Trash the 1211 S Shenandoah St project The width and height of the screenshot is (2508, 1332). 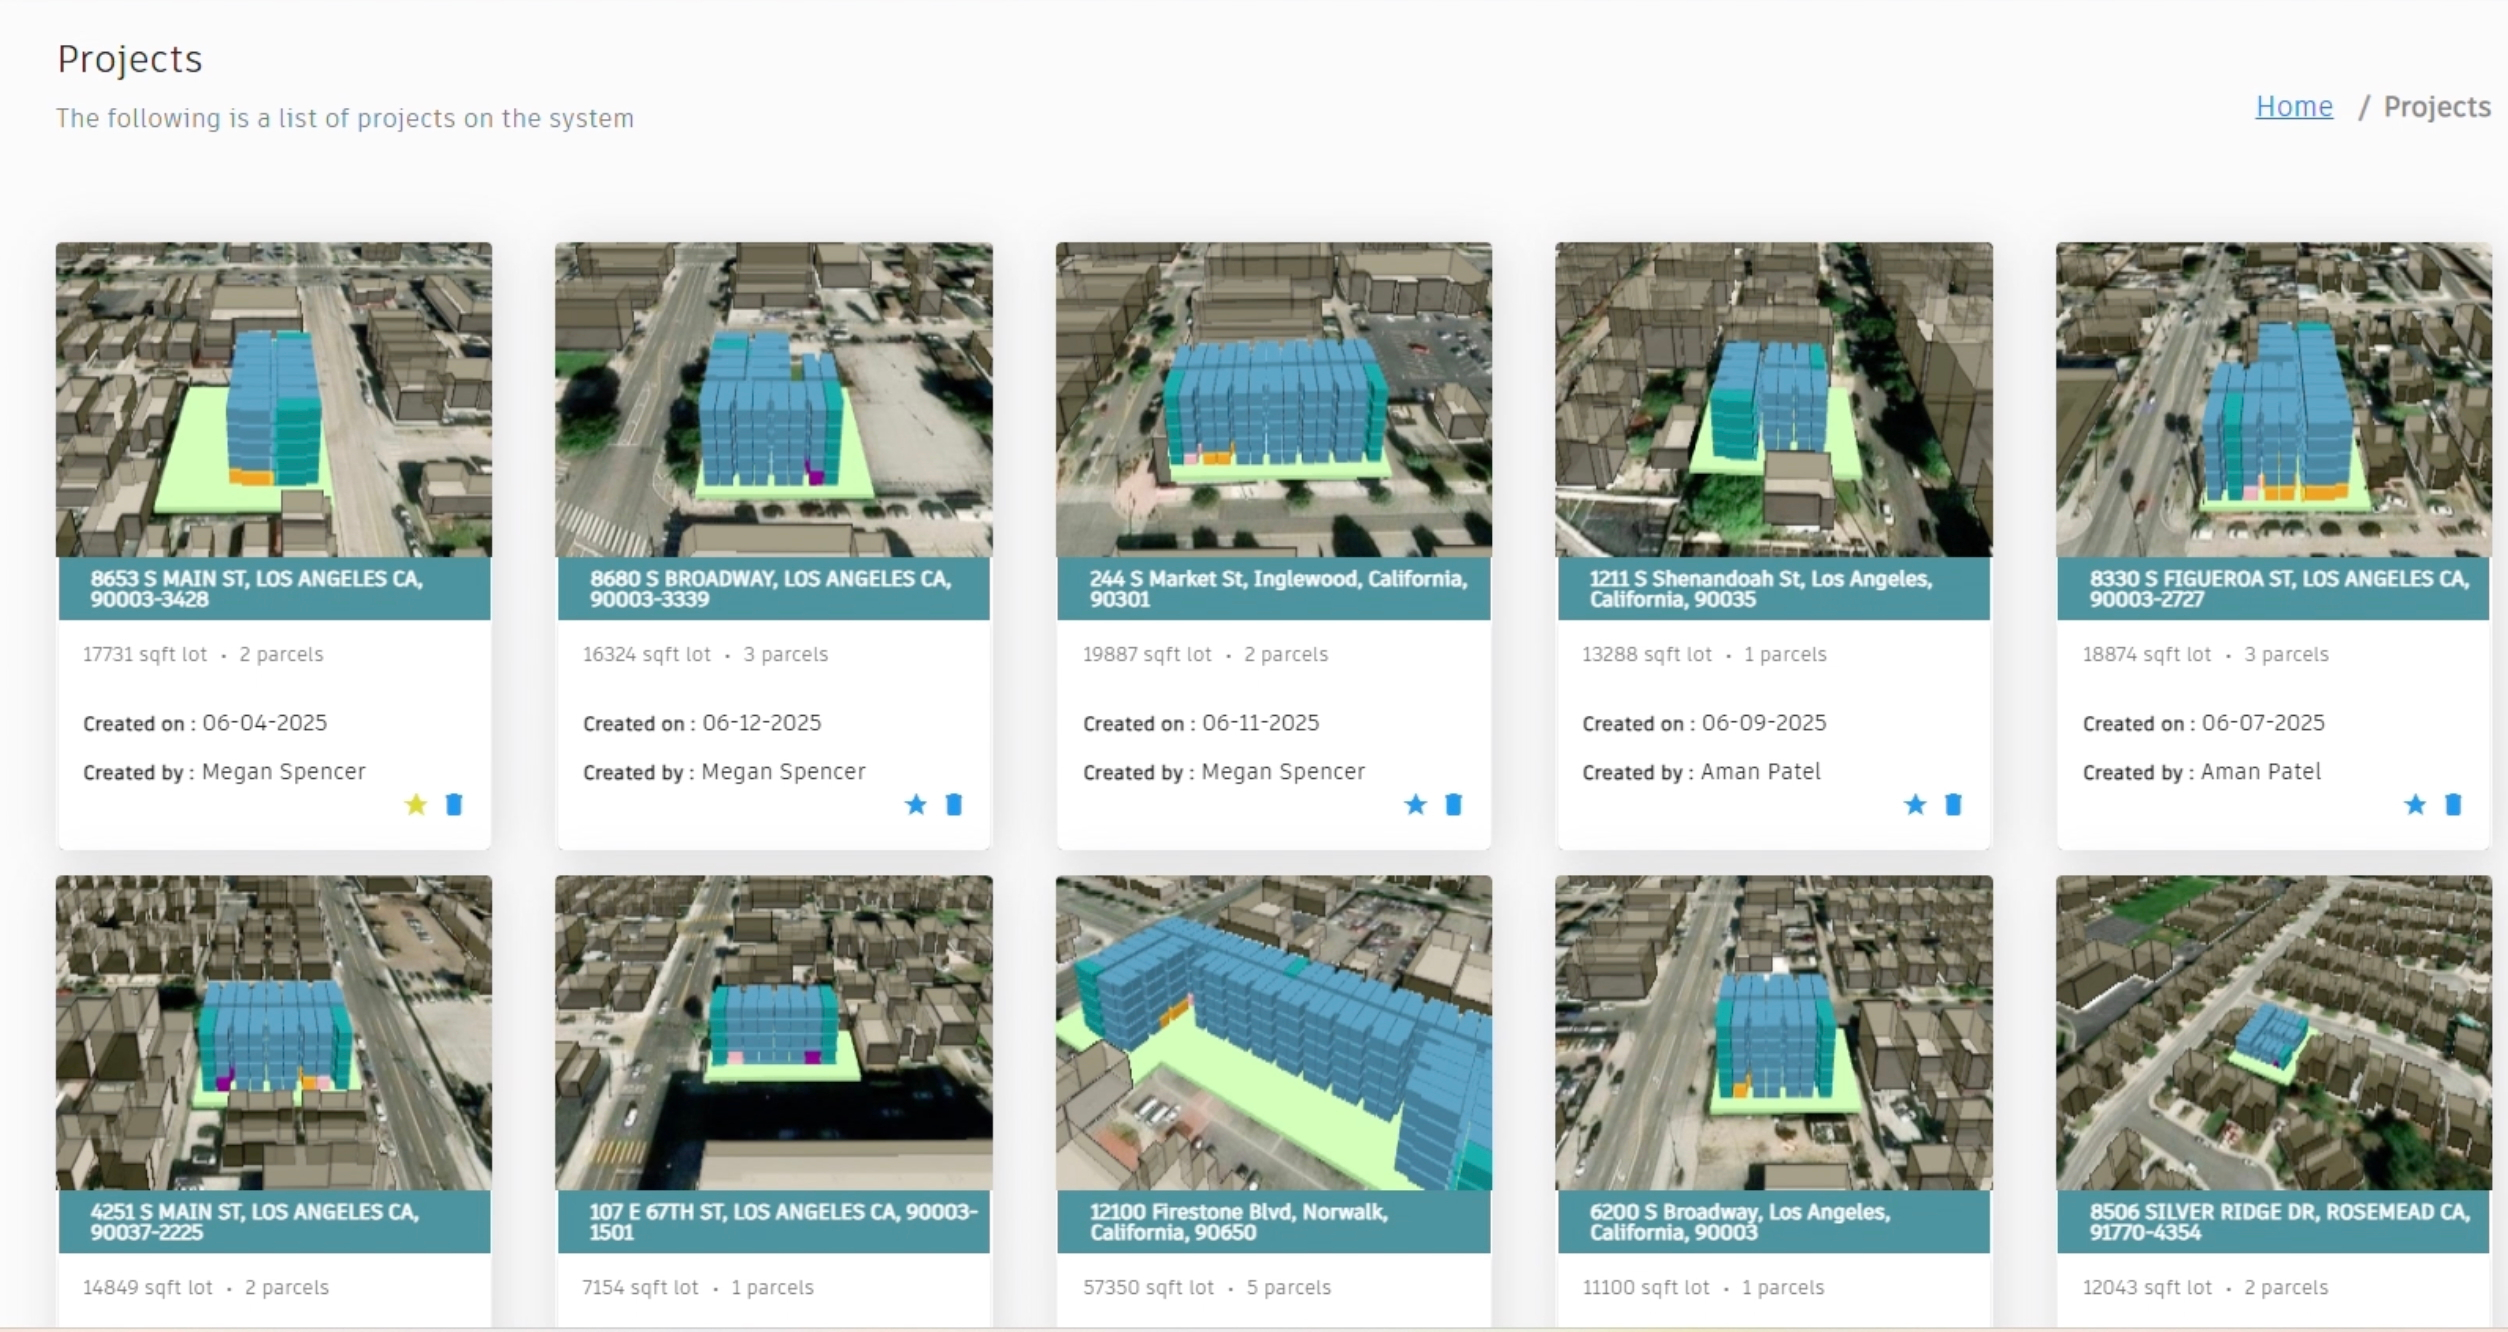click(x=1953, y=805)
